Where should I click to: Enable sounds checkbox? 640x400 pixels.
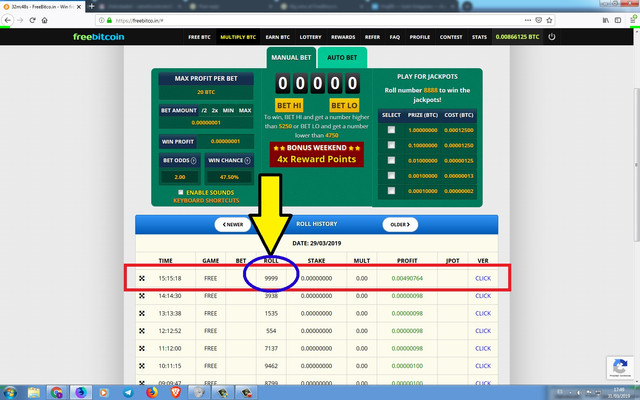click(x=180, y=192)
